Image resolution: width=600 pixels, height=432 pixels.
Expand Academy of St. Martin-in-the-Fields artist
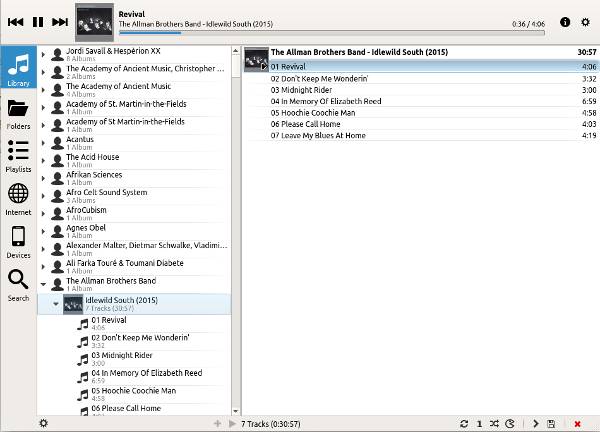pos(43,108)
